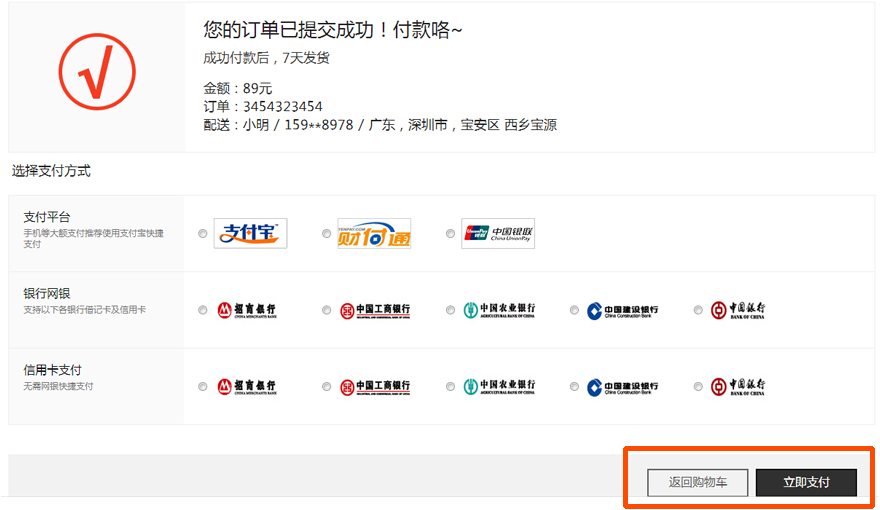The image size is (880, 510).
Task: Choose 中国工商银行 radio in 银行网银 row
Action: pos(326,310)
